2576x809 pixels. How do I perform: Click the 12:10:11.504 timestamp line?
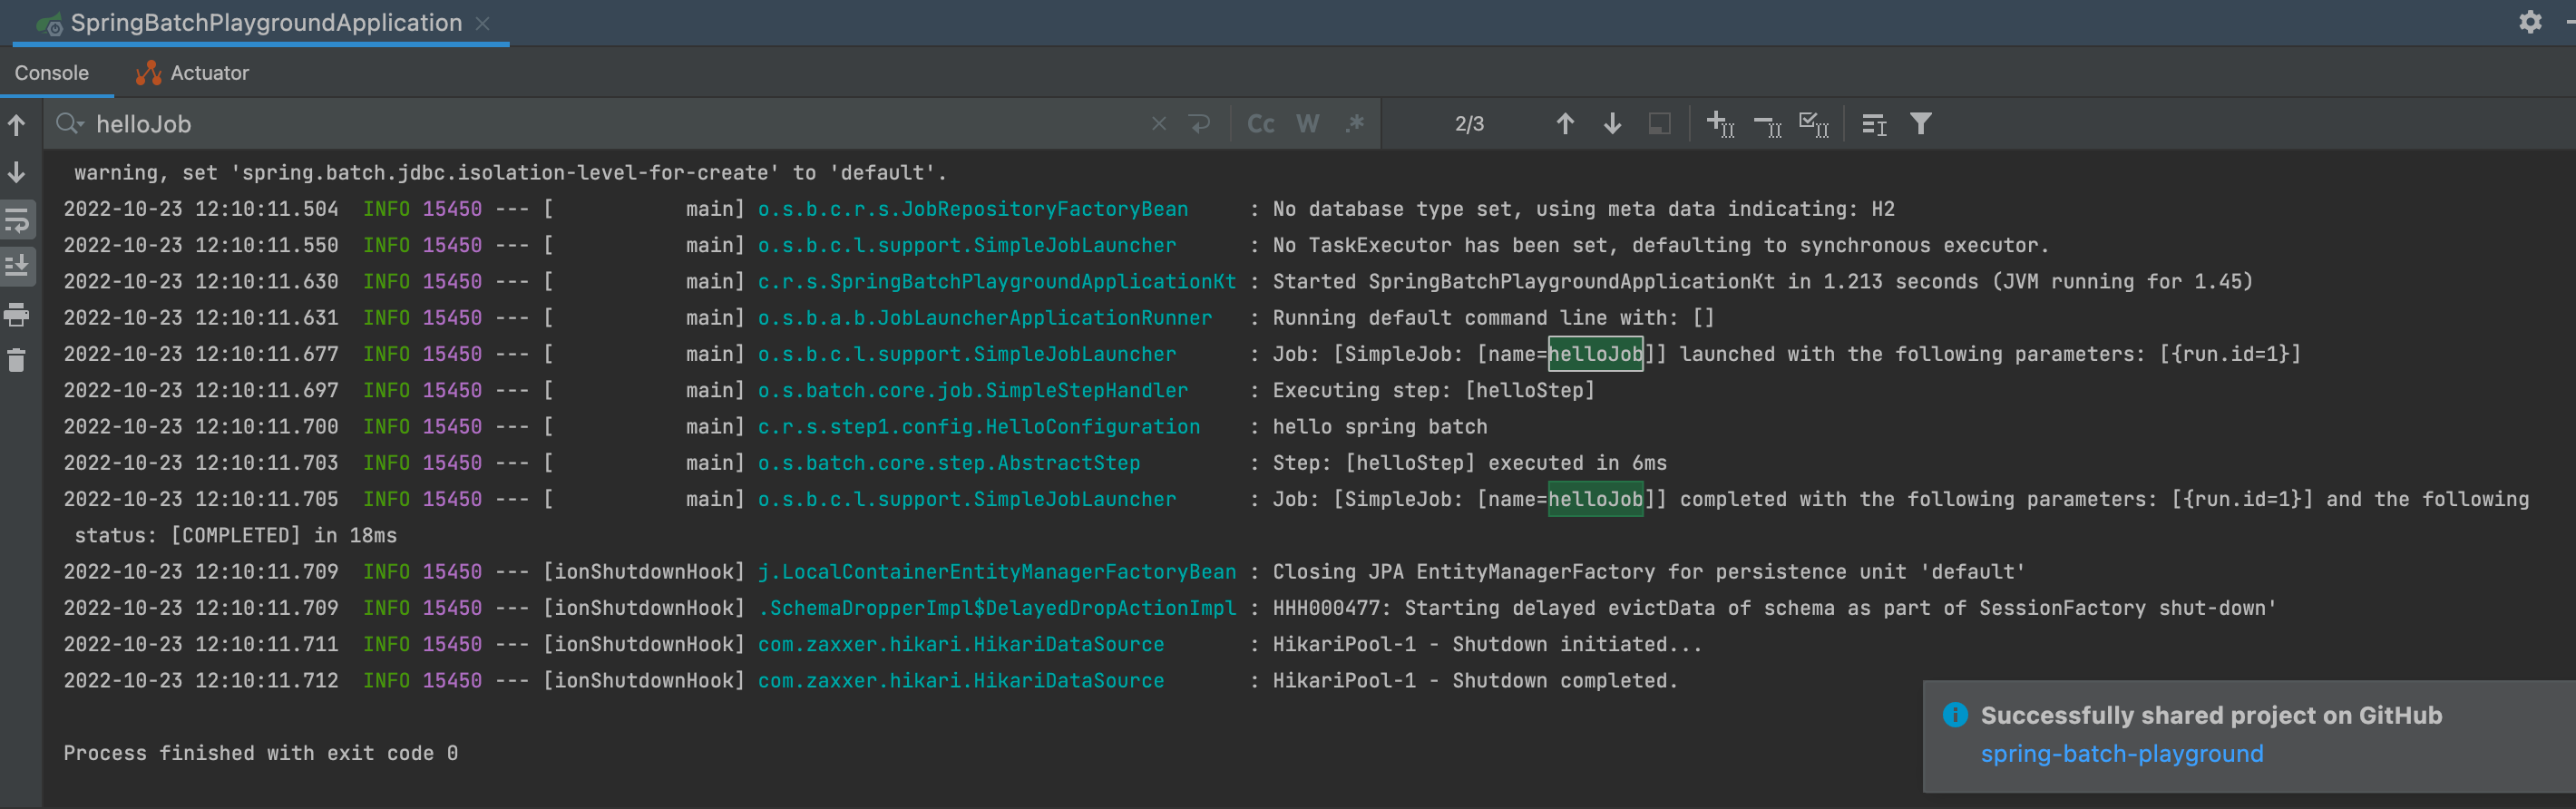[200, 209]
